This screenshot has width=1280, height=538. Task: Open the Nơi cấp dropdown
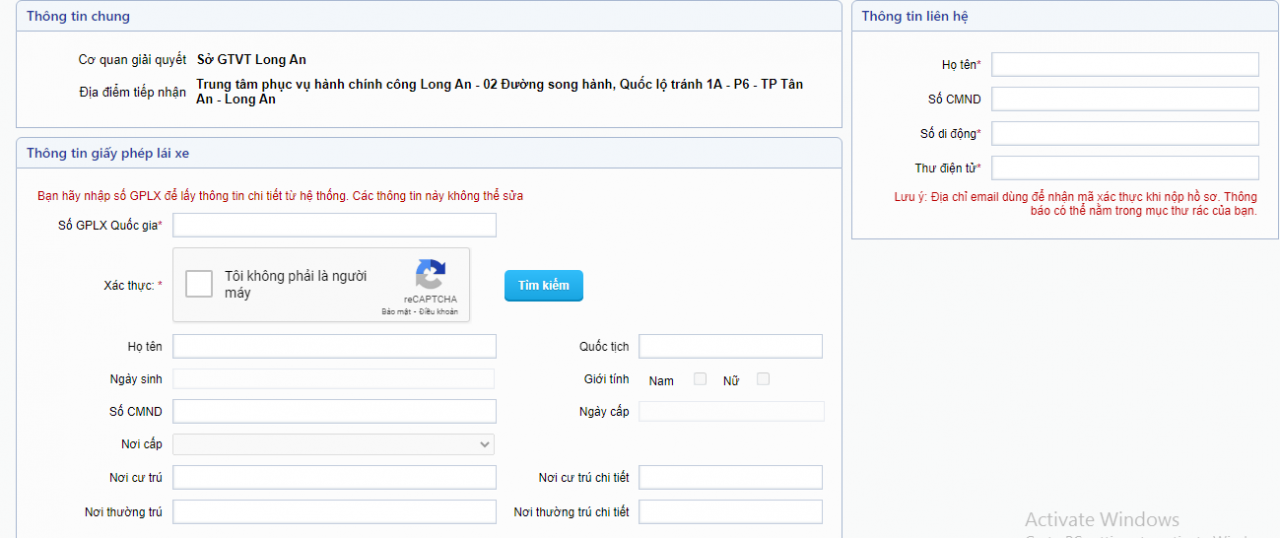(334, 444)
